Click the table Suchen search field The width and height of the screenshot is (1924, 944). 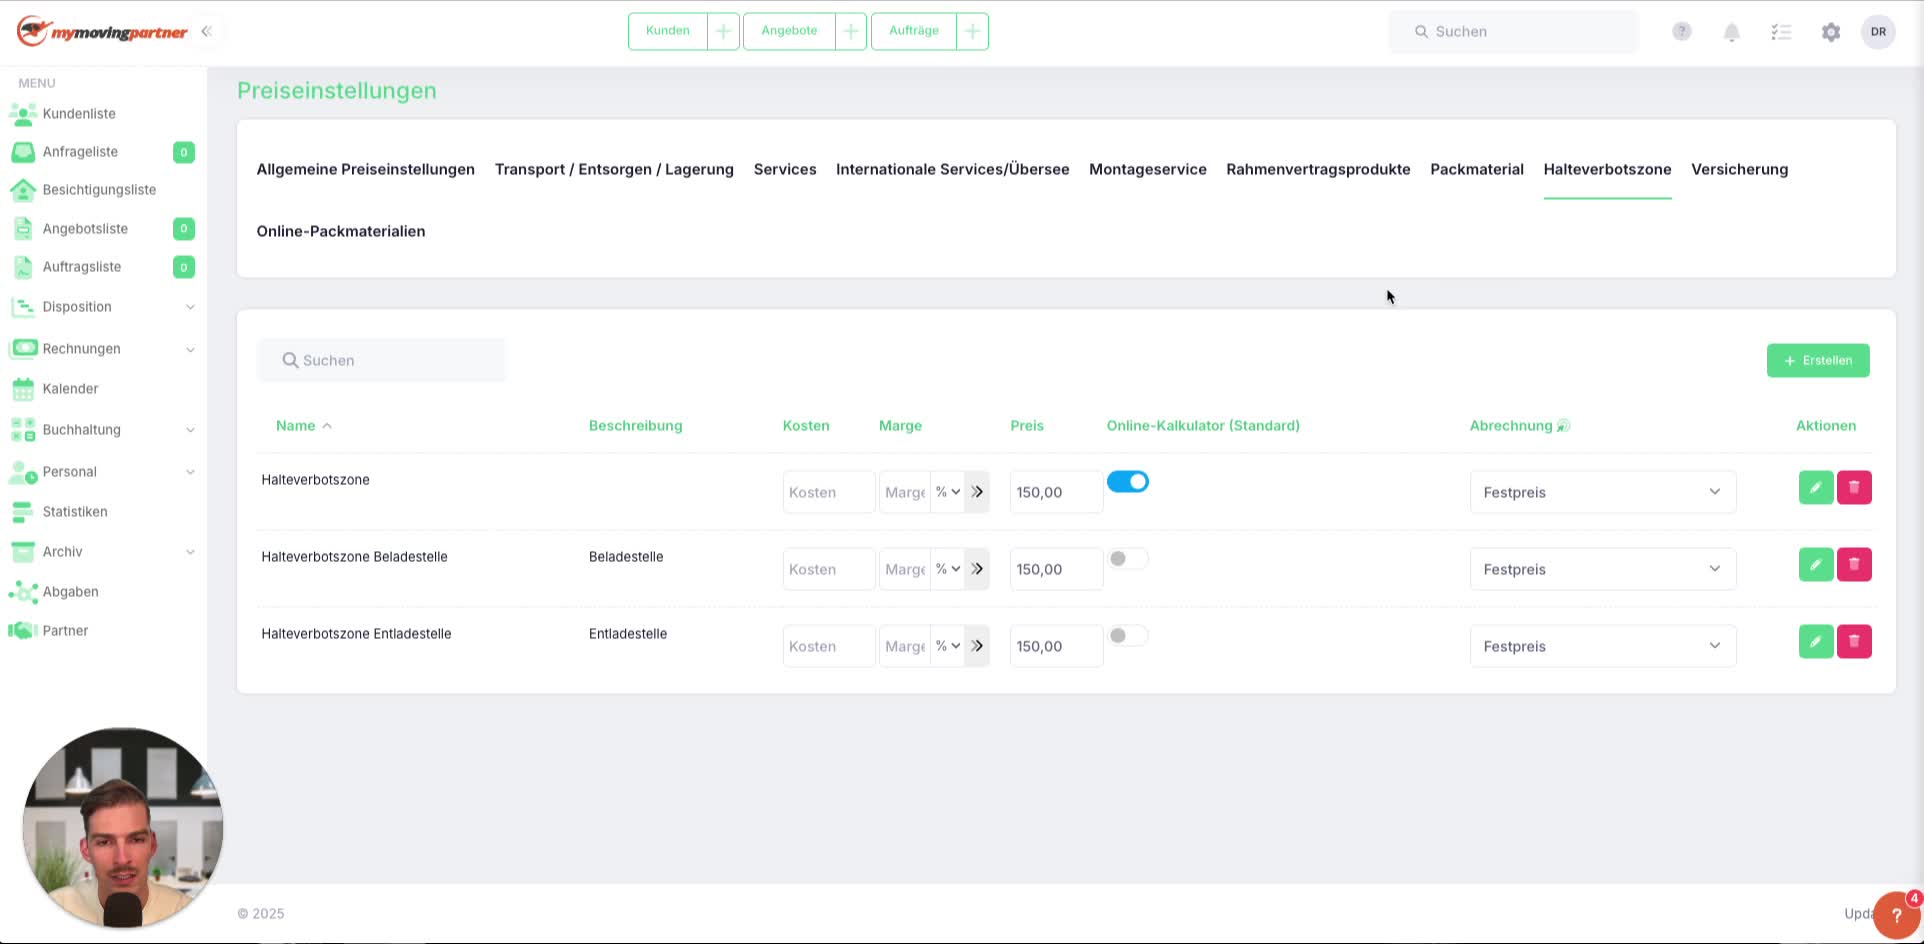(381, 360)
